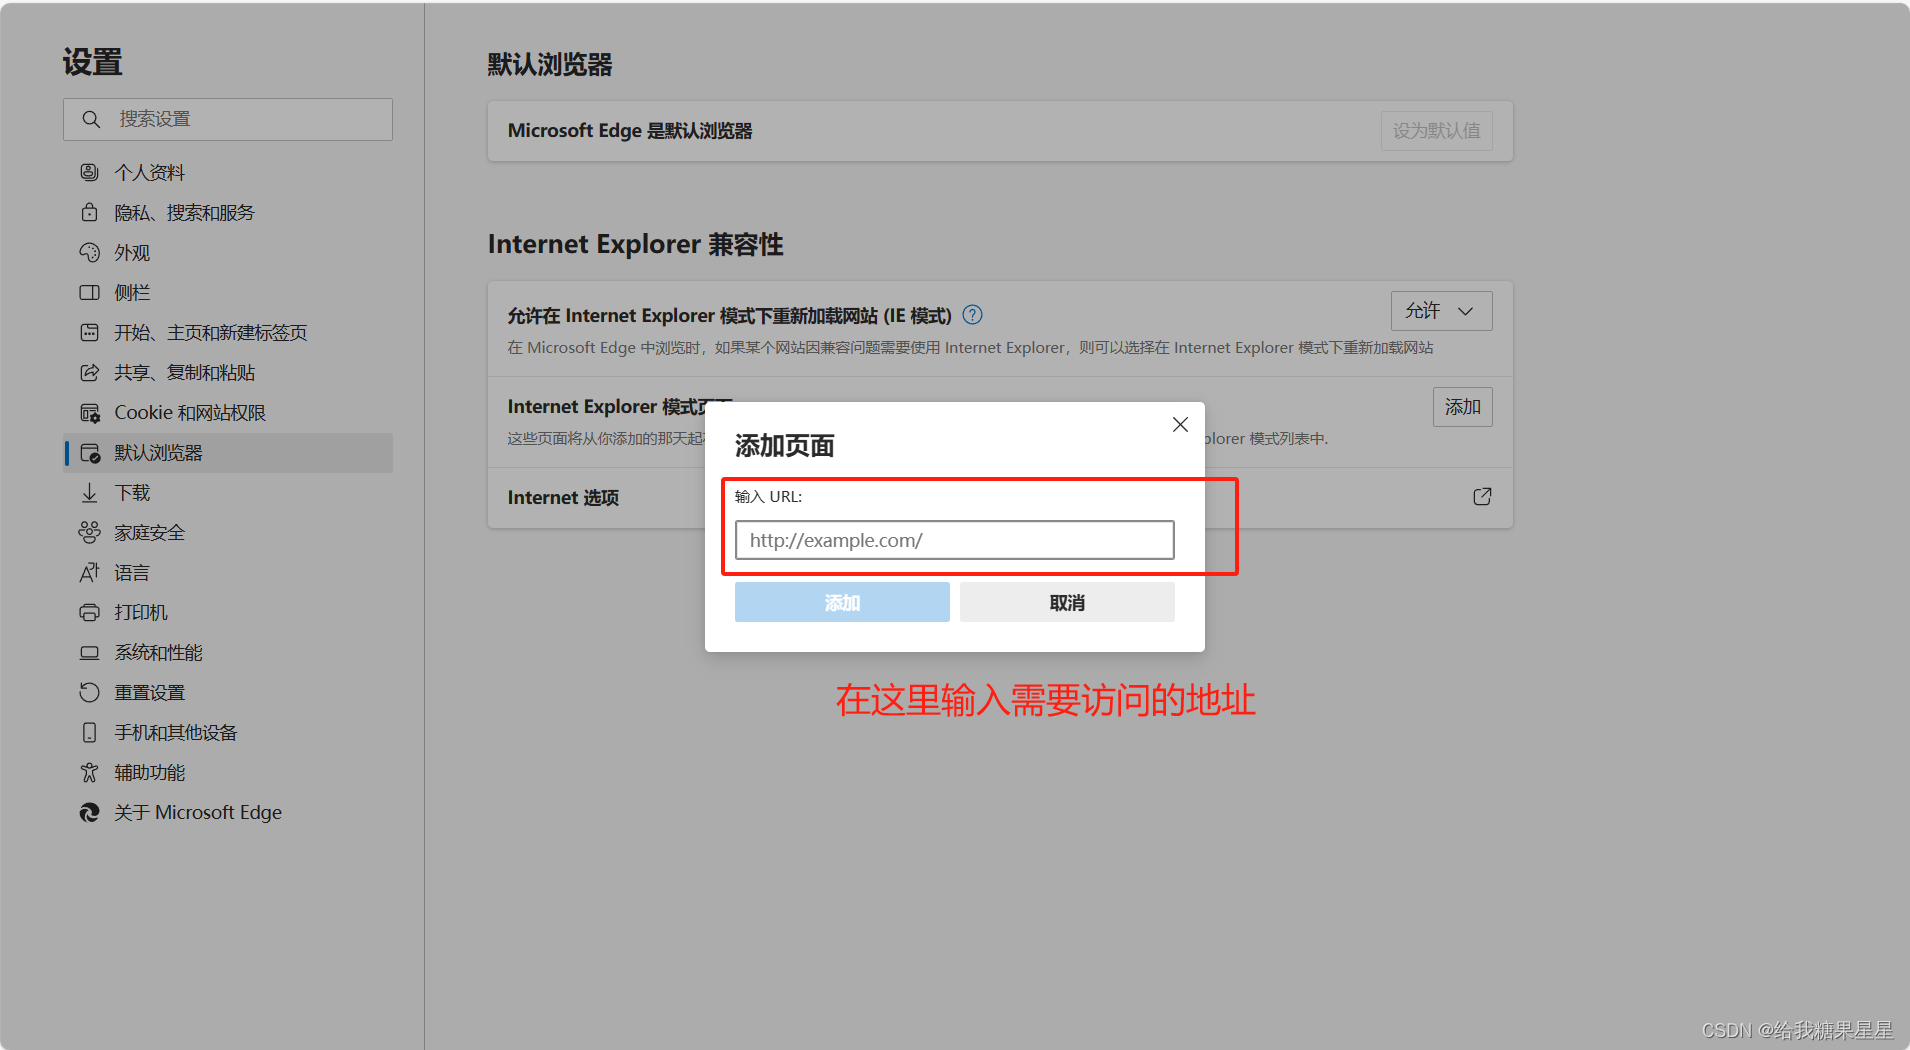
Task: Click the 添加 button for IE mode pages
Action: (x=1462, y=407)
